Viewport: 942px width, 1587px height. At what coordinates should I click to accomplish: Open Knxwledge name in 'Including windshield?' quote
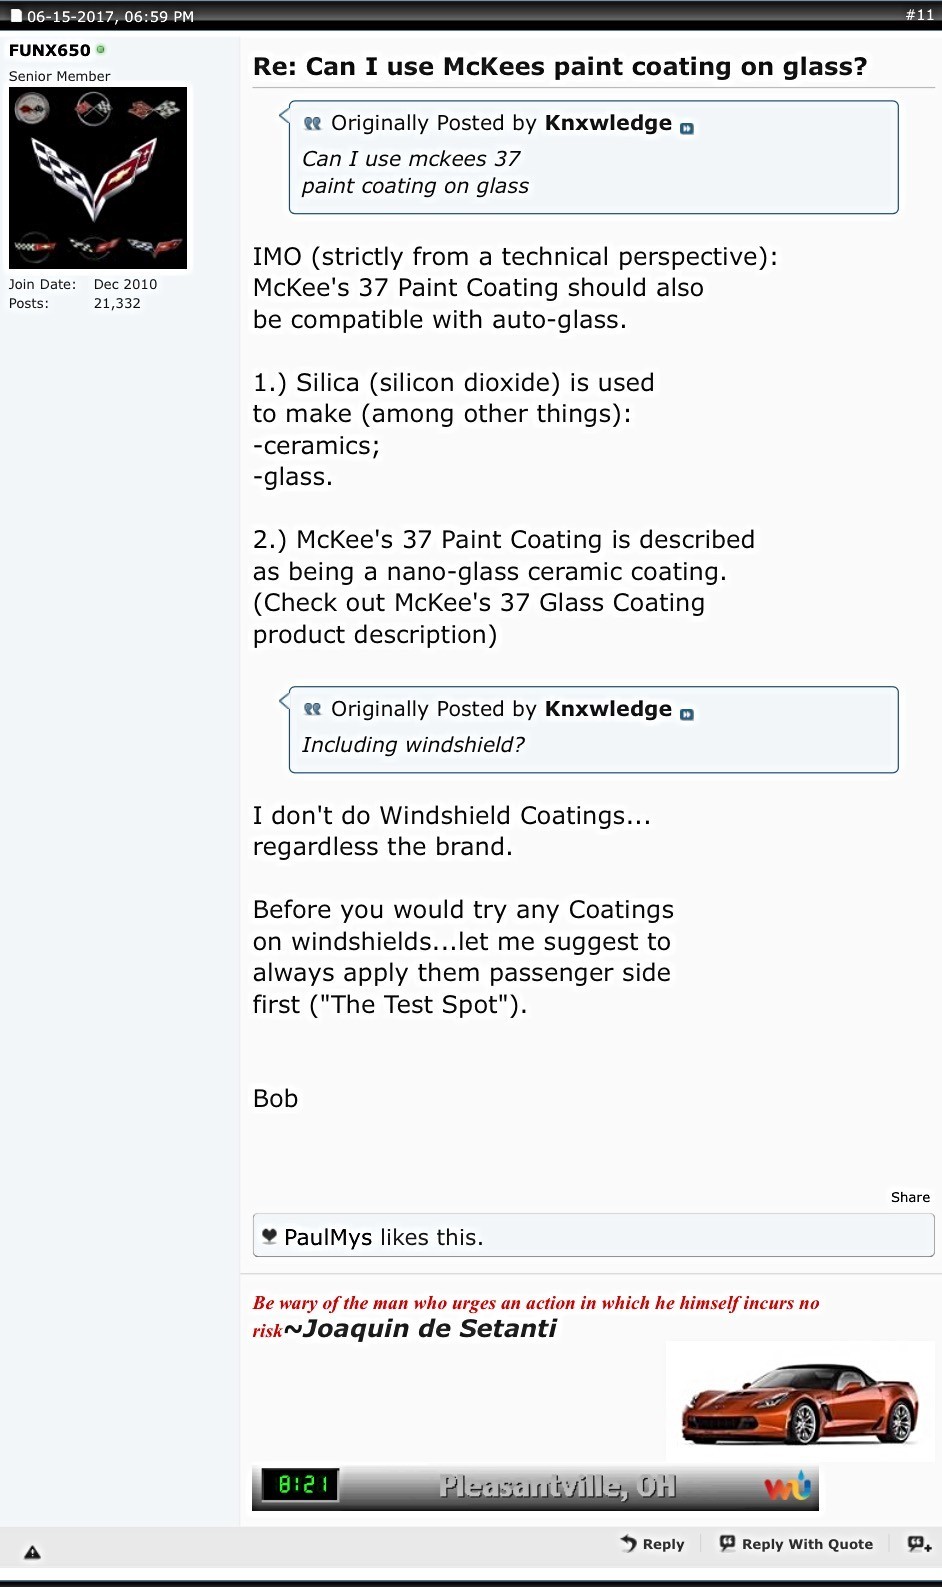608,709
